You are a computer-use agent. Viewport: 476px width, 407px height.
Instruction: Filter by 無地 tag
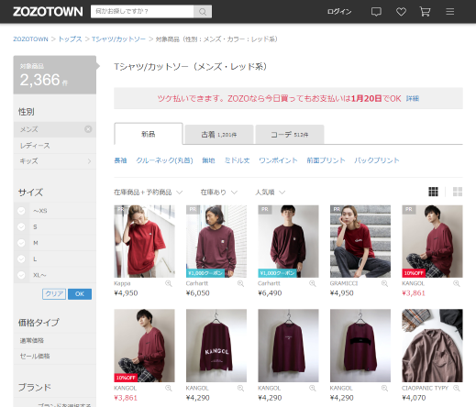point(208,160)
